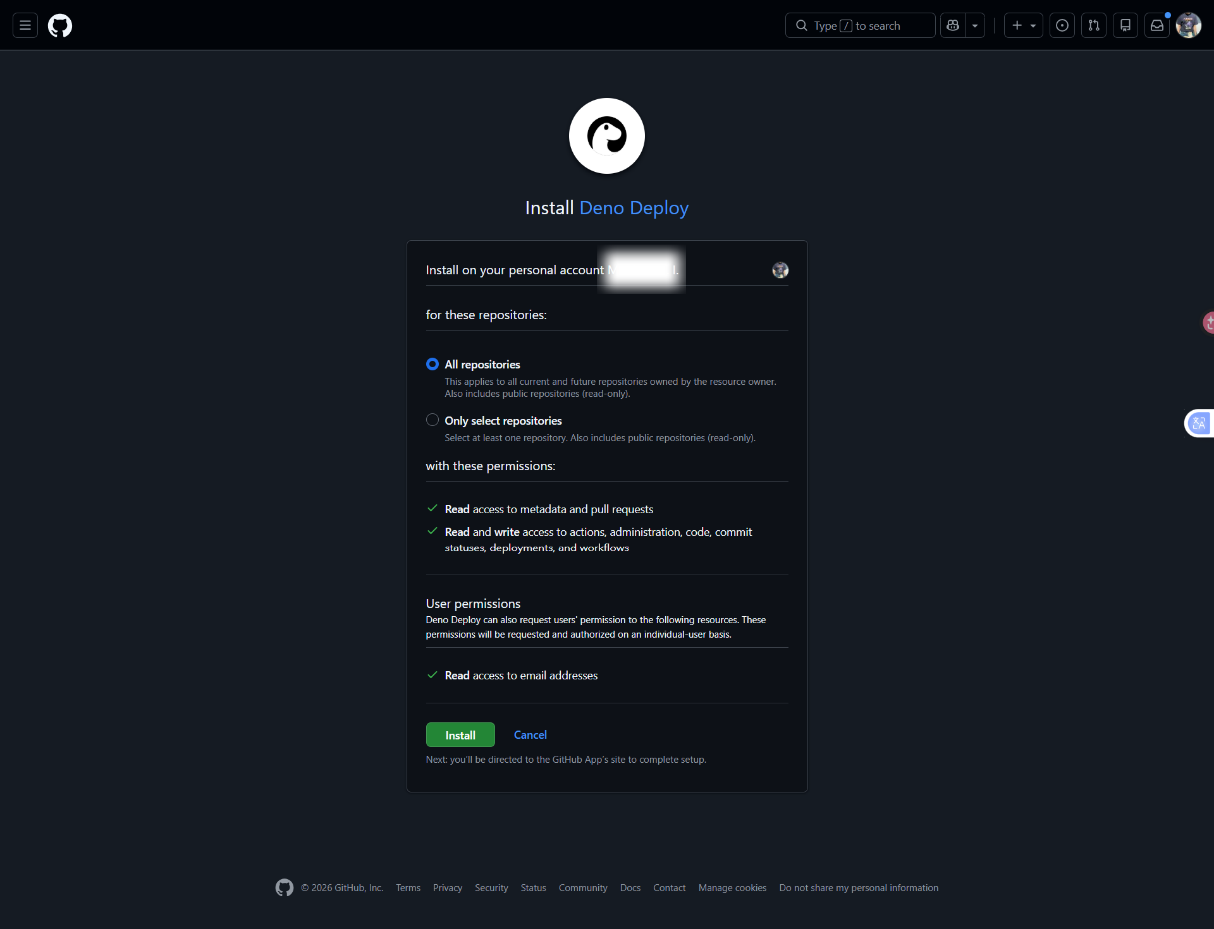Viewport: 1214px width, 929px height.
Task: View your issues icon in header
Action: 1062,25
